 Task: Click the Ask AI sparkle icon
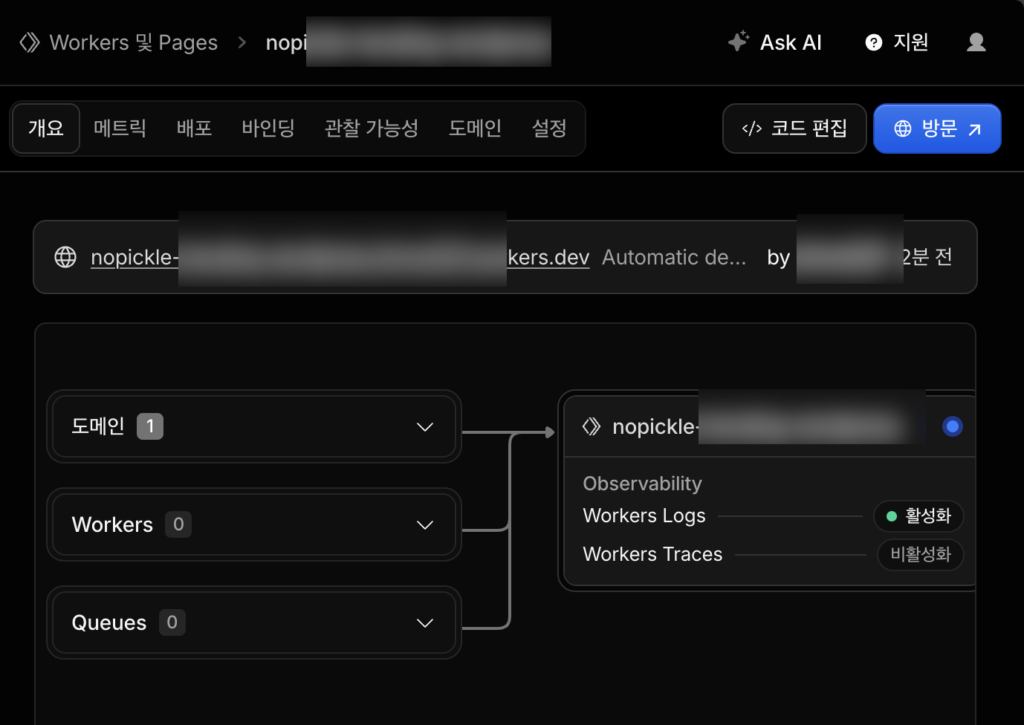click(x=739, y=42)
